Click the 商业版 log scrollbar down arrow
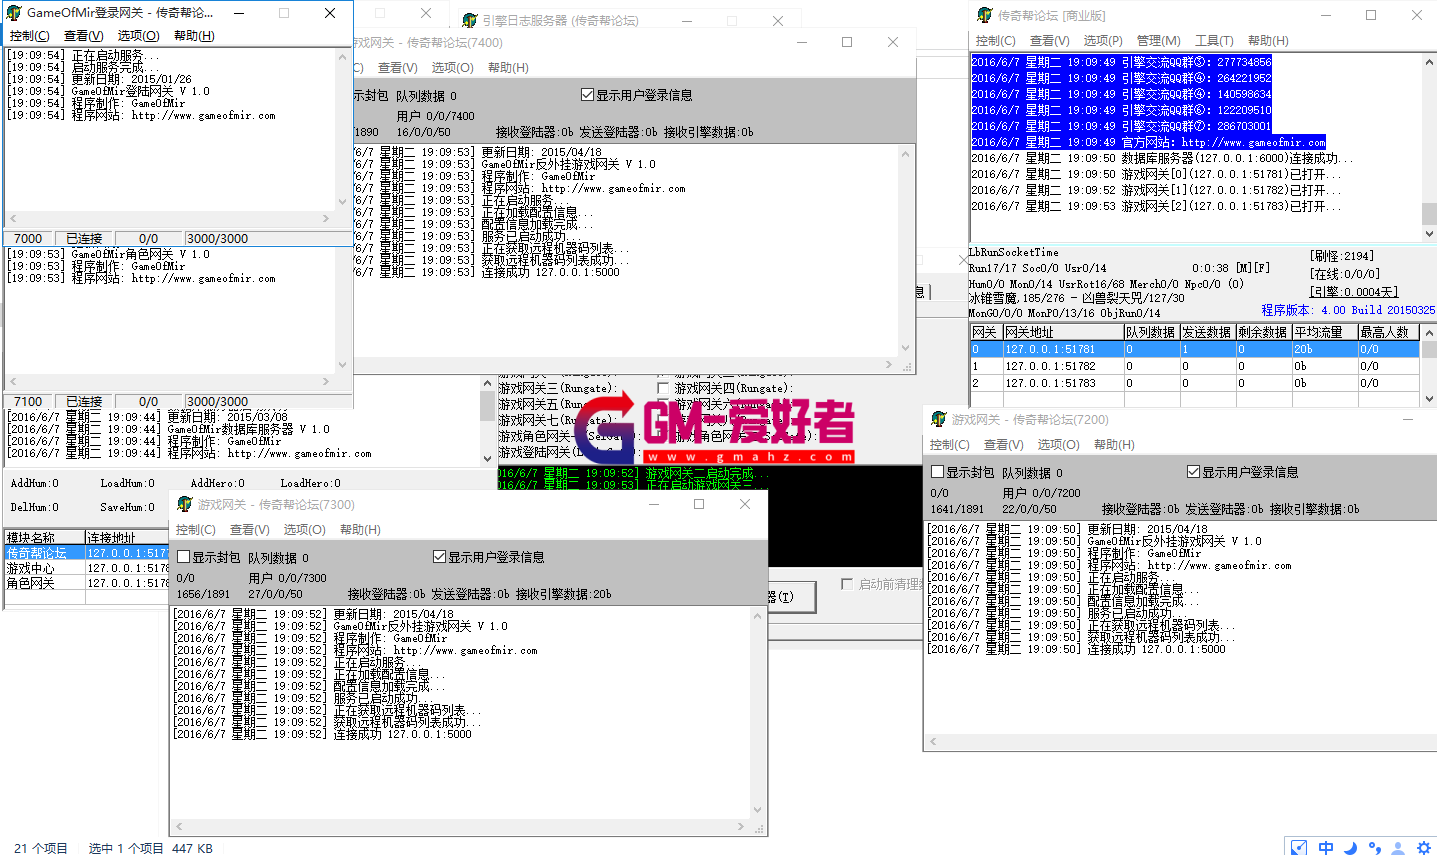The width and height of the screenshot is (1437, 855). pyautogui.click(x=1429, y=233)
